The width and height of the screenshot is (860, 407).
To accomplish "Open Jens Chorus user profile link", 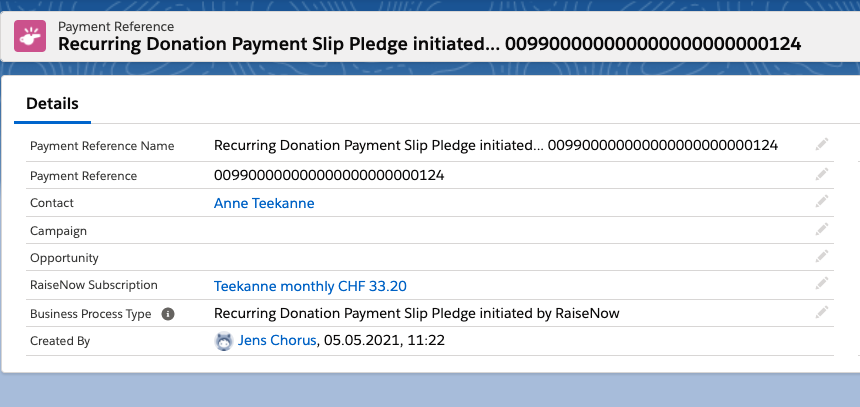I will pyautogui.click(x=277, y=341).
